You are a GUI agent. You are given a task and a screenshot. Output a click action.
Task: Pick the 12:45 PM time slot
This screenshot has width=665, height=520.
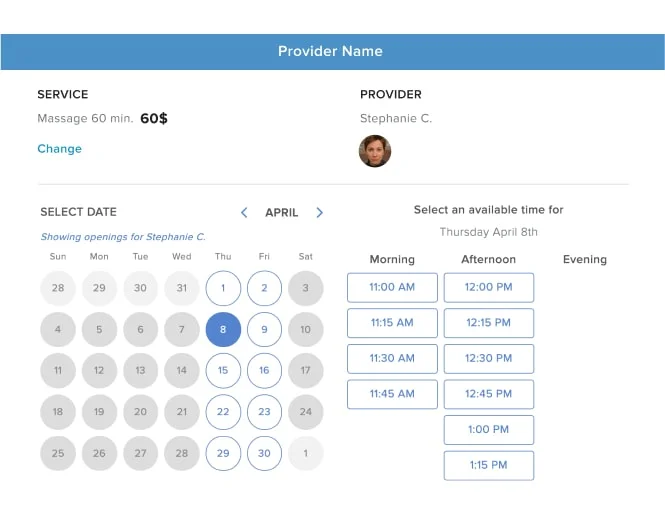(489, 394)
